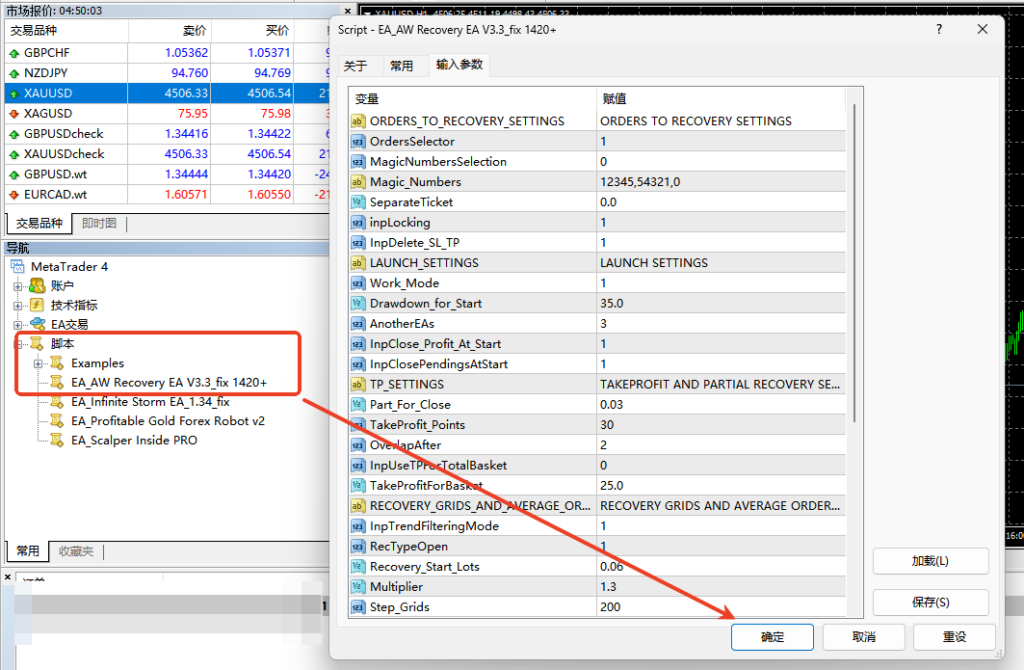This screenshot has width=1024, height=670.
Task: Click the string icon beside Magic_Numbers
Action: [358, 182]
